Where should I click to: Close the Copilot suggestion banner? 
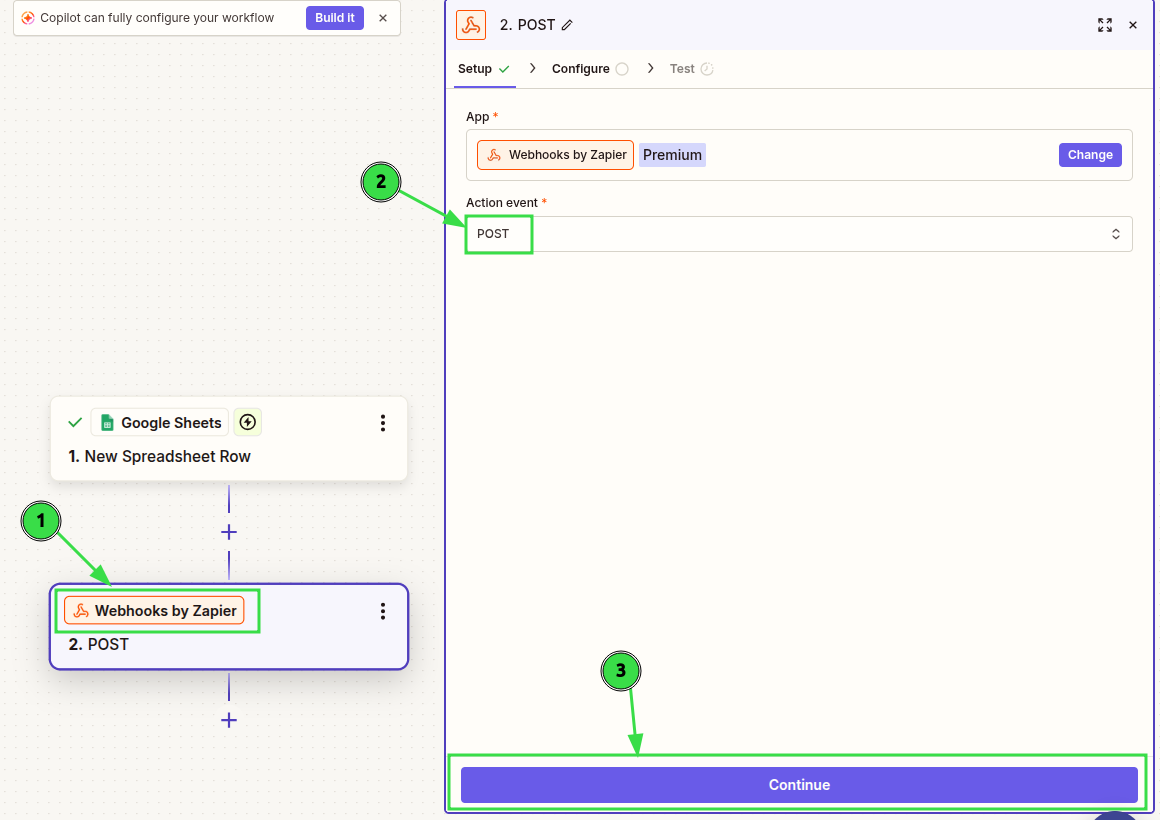coord(383,18)
